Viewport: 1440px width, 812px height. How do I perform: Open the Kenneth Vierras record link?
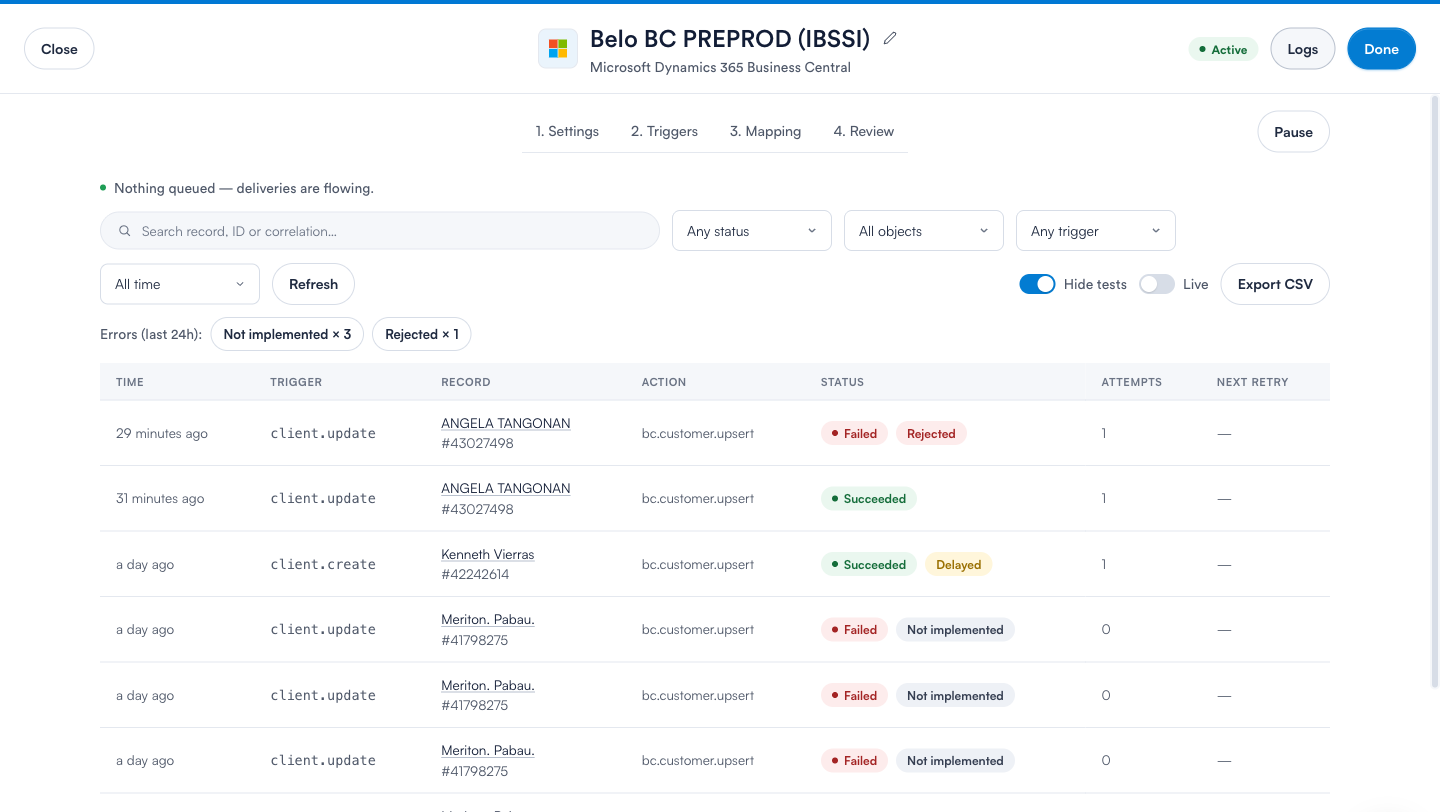pos(487,554)
